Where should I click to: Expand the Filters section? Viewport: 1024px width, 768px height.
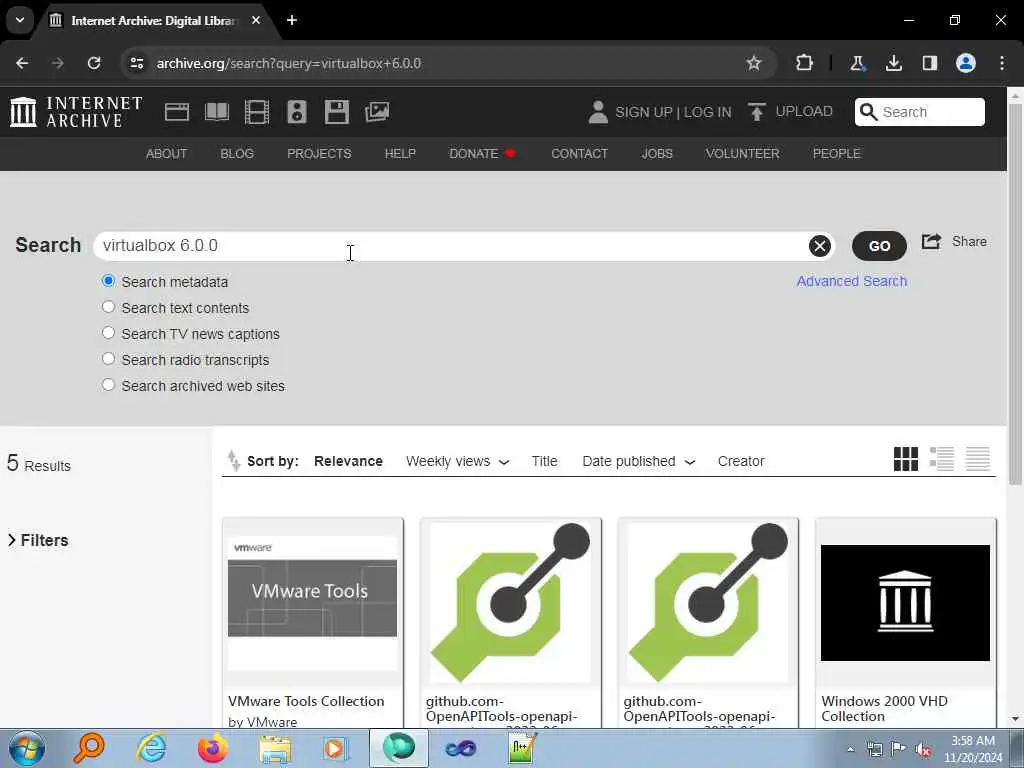38,540
